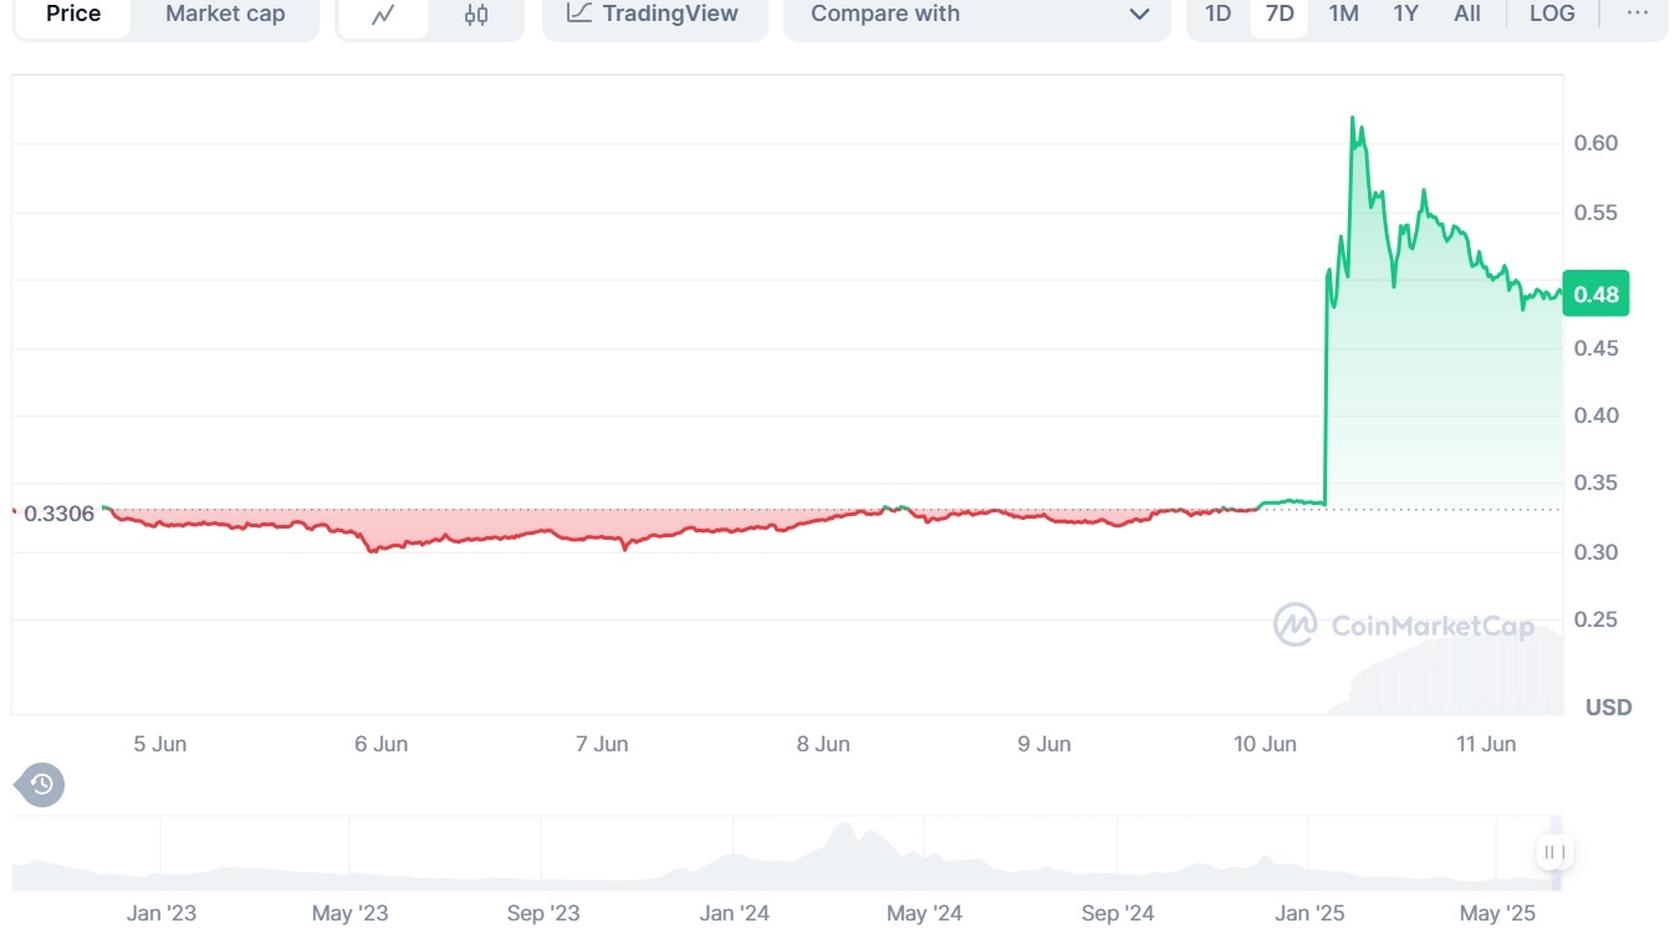Select the candlestick chart icon
The width and height of the screenshot is (1680, 944).
coord(476,15)
